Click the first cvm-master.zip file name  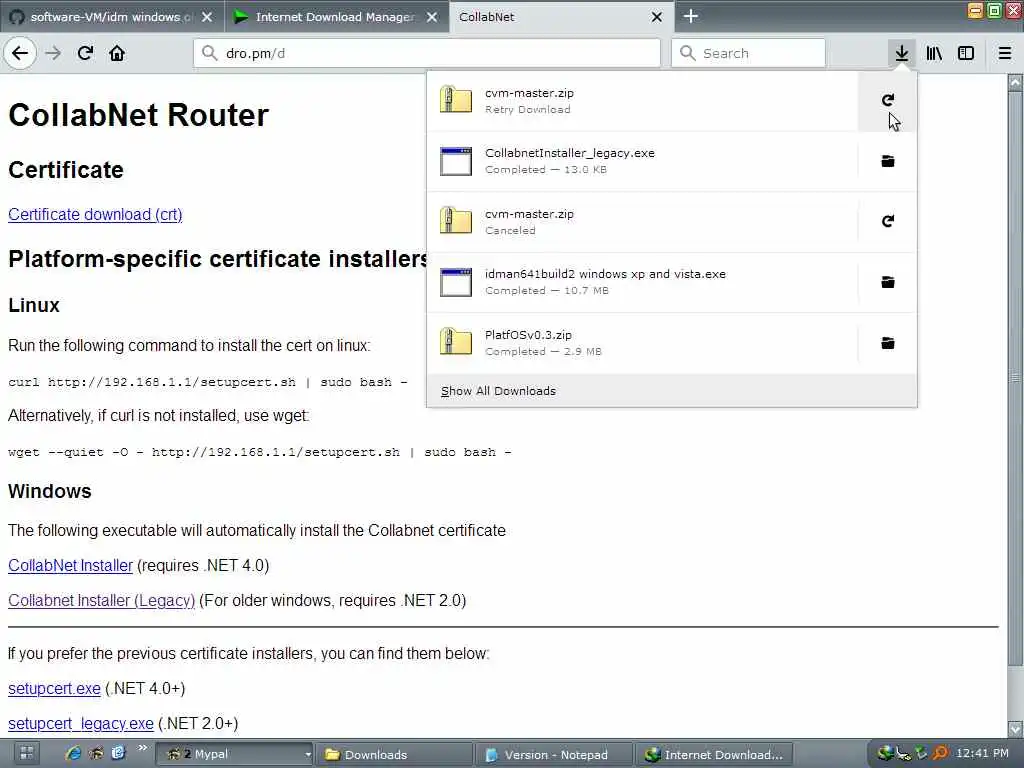529,93
